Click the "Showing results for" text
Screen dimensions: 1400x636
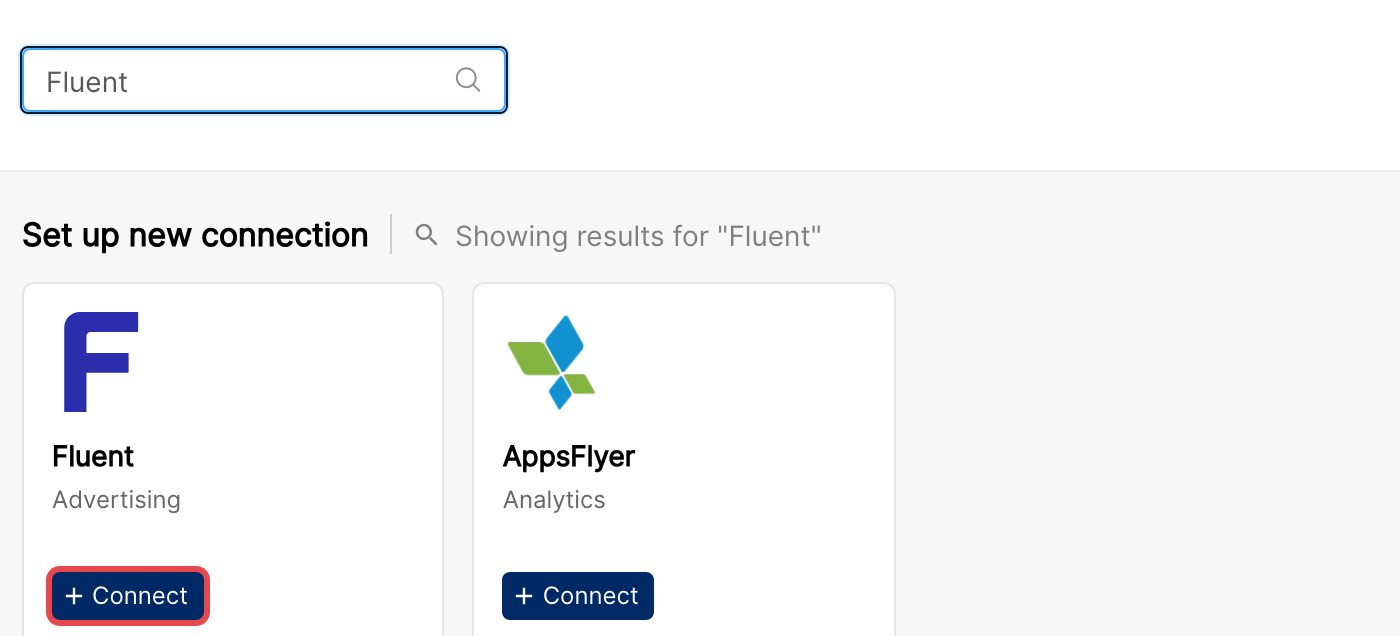click(x=638, y=236)
